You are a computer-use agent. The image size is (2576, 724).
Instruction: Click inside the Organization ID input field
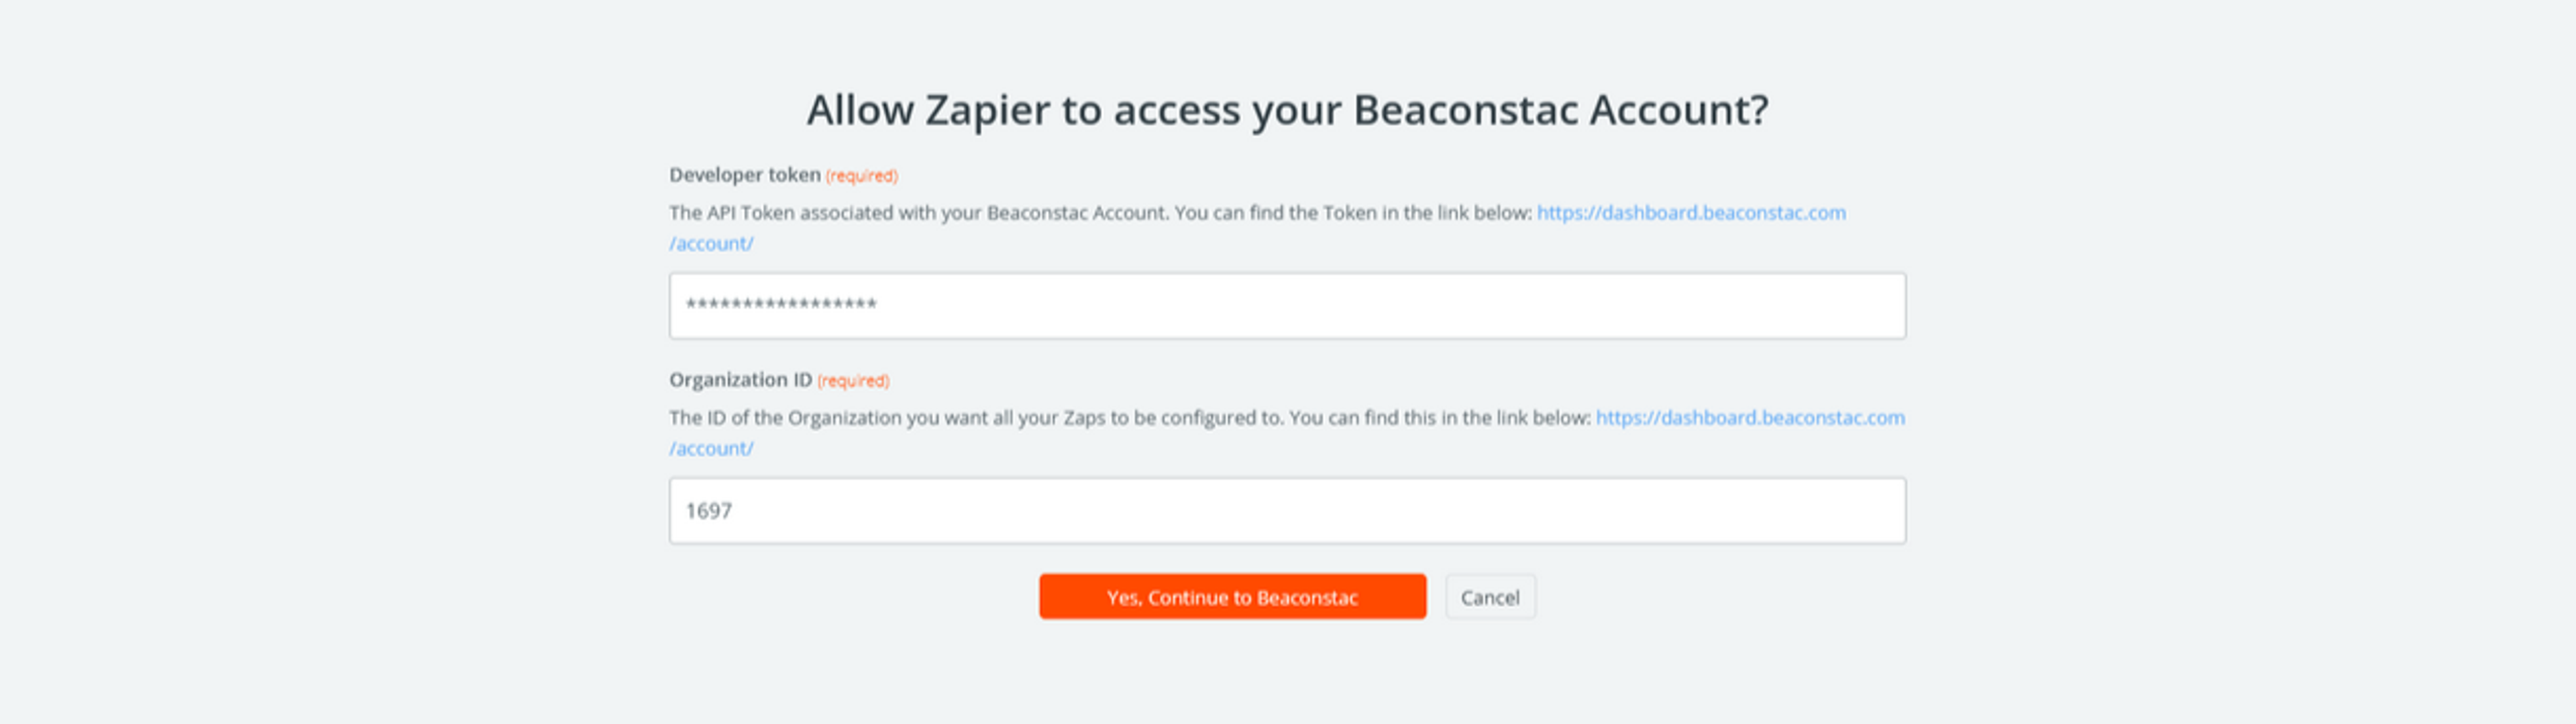point(1287,510)
